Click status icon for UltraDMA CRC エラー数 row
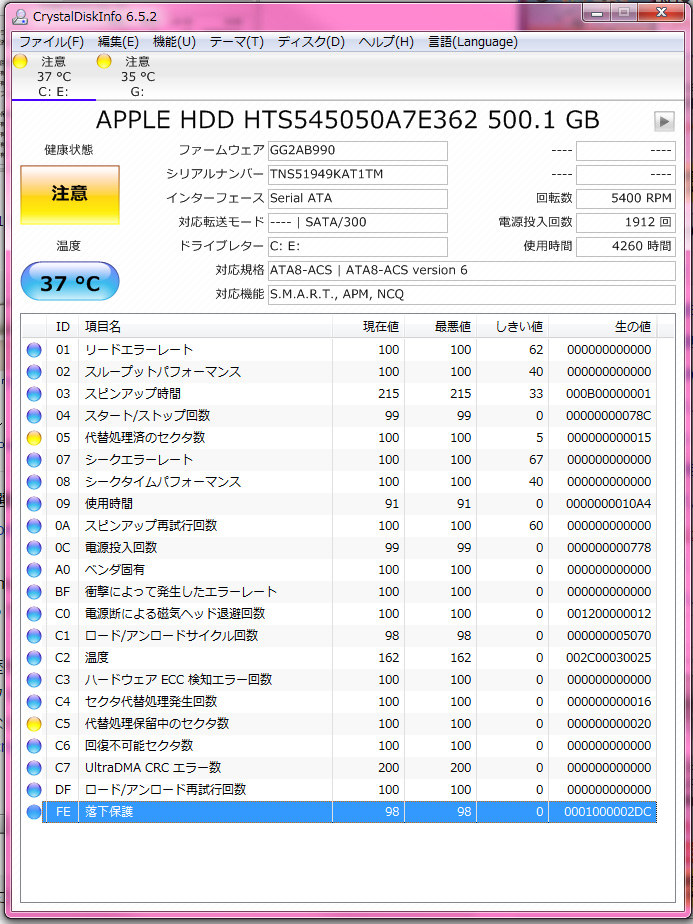693x924 pixels. click(34, 768)
